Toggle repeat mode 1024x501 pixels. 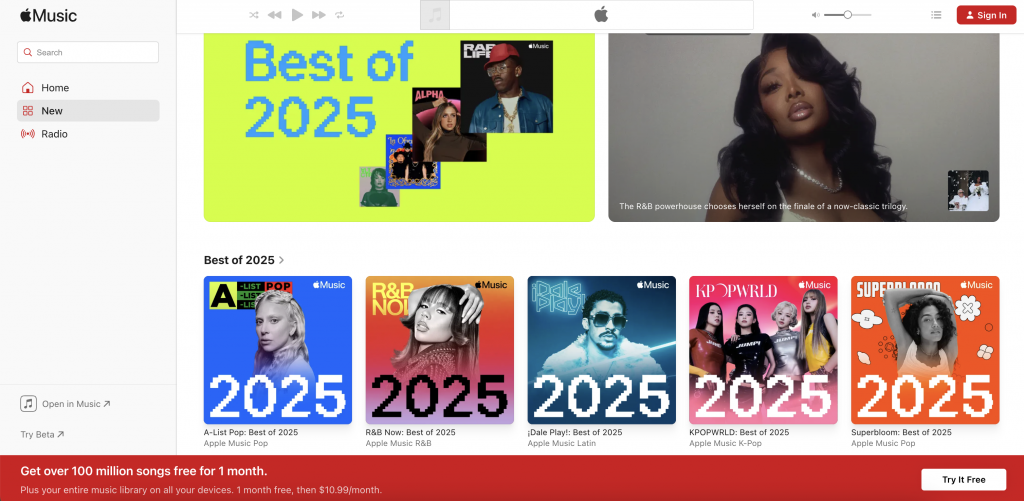pos(340,15)
